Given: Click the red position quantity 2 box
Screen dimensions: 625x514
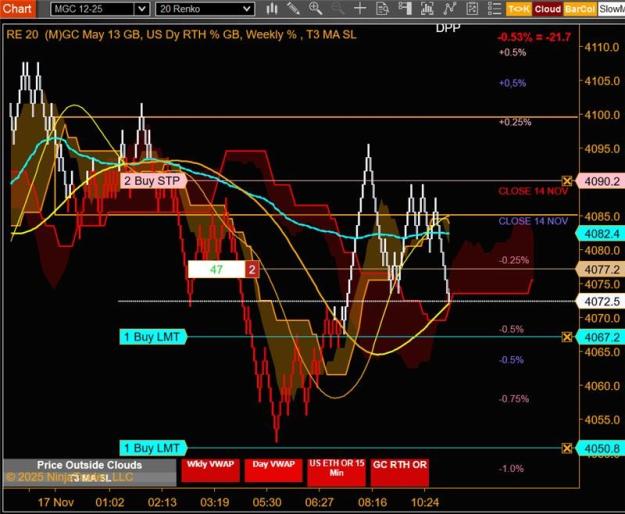Looking at the screenshot, I should [252, 270].
